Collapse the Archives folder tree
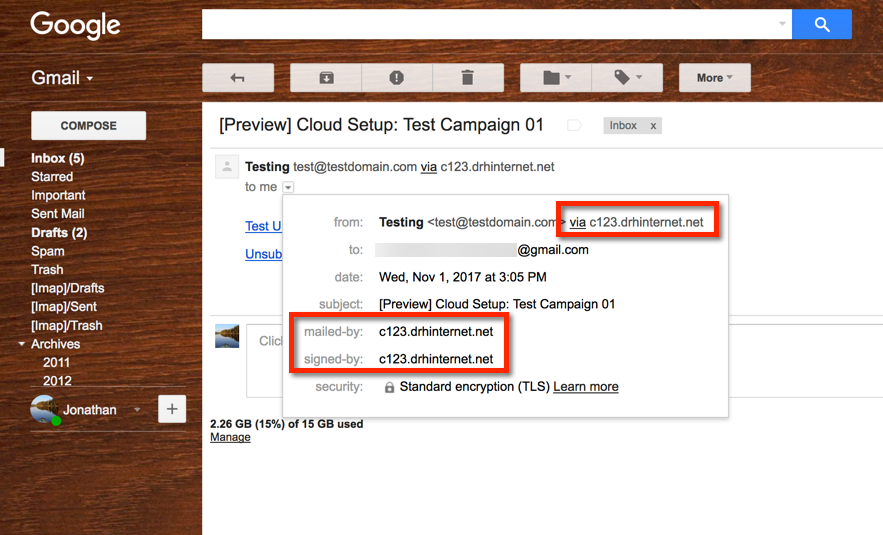883x535 pixels. [x=21, y=344]
